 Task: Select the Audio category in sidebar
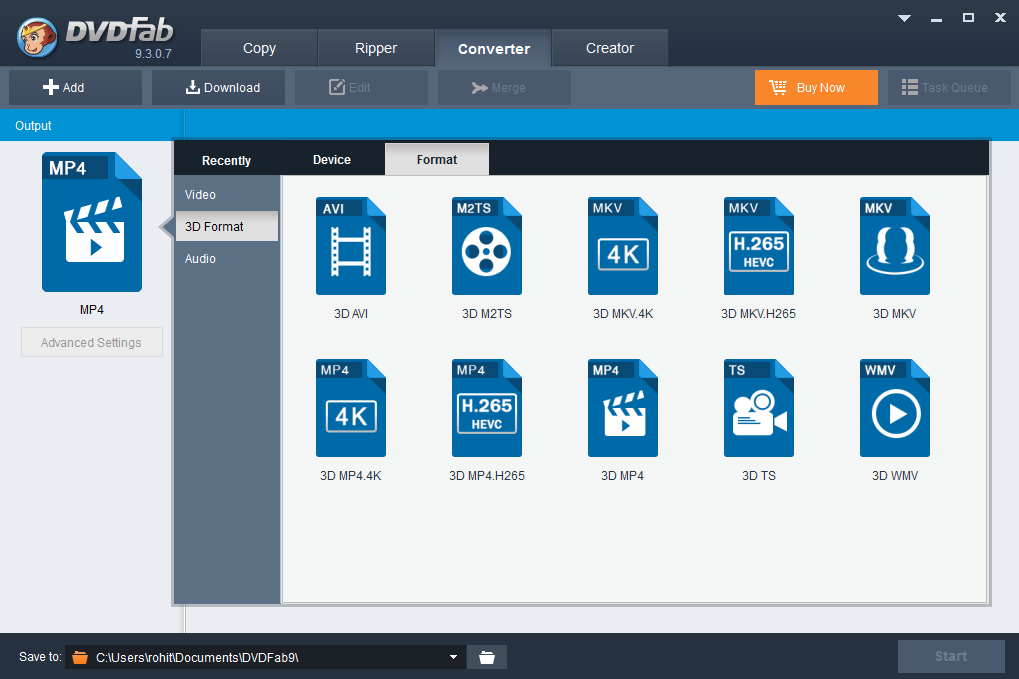click(227, 259)
